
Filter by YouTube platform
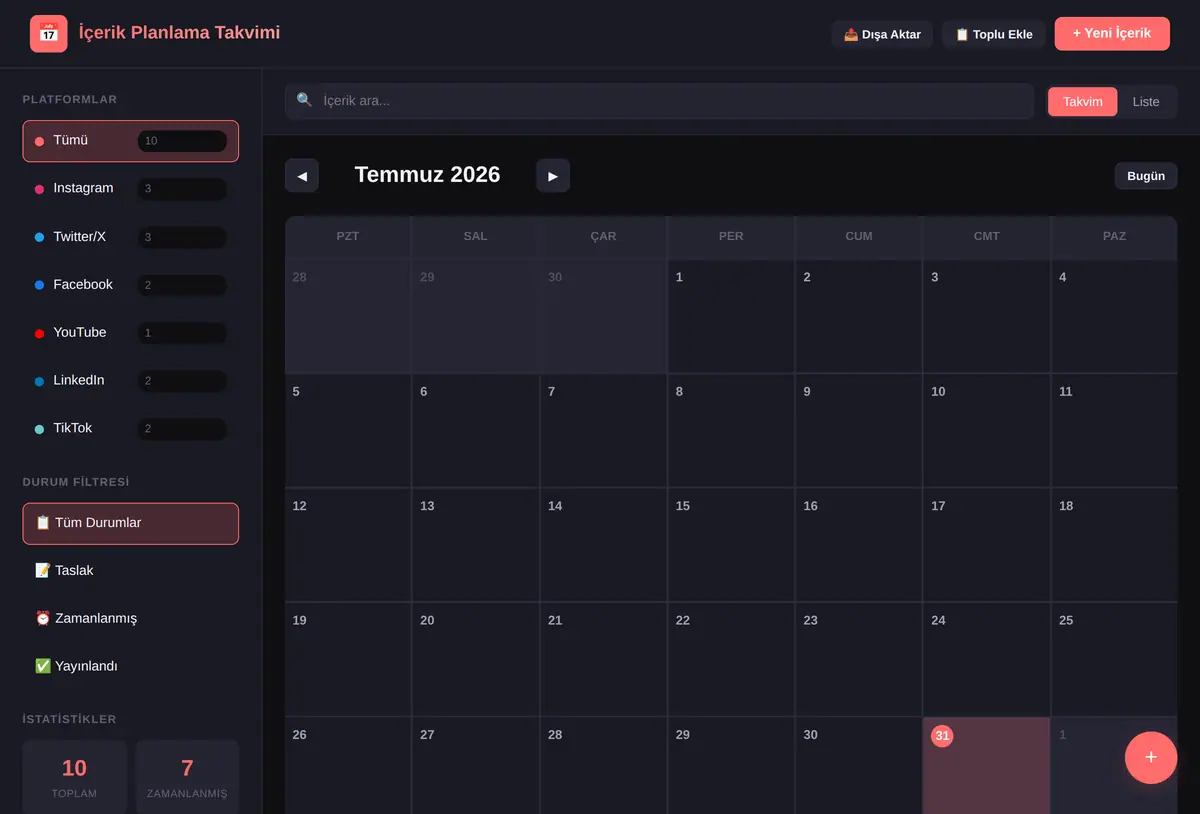pyautogui.click(x=131, y=333)
